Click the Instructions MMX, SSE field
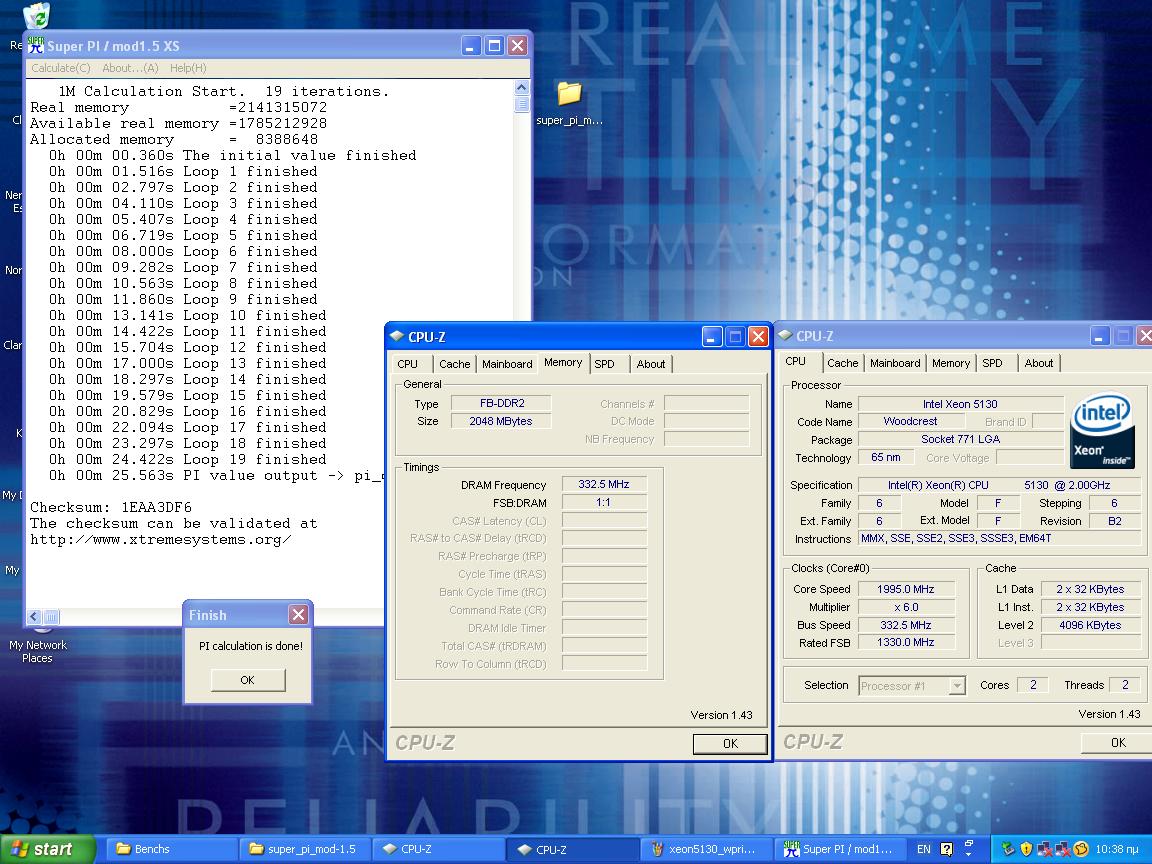 pyautogui.click(x=999, y=539)
